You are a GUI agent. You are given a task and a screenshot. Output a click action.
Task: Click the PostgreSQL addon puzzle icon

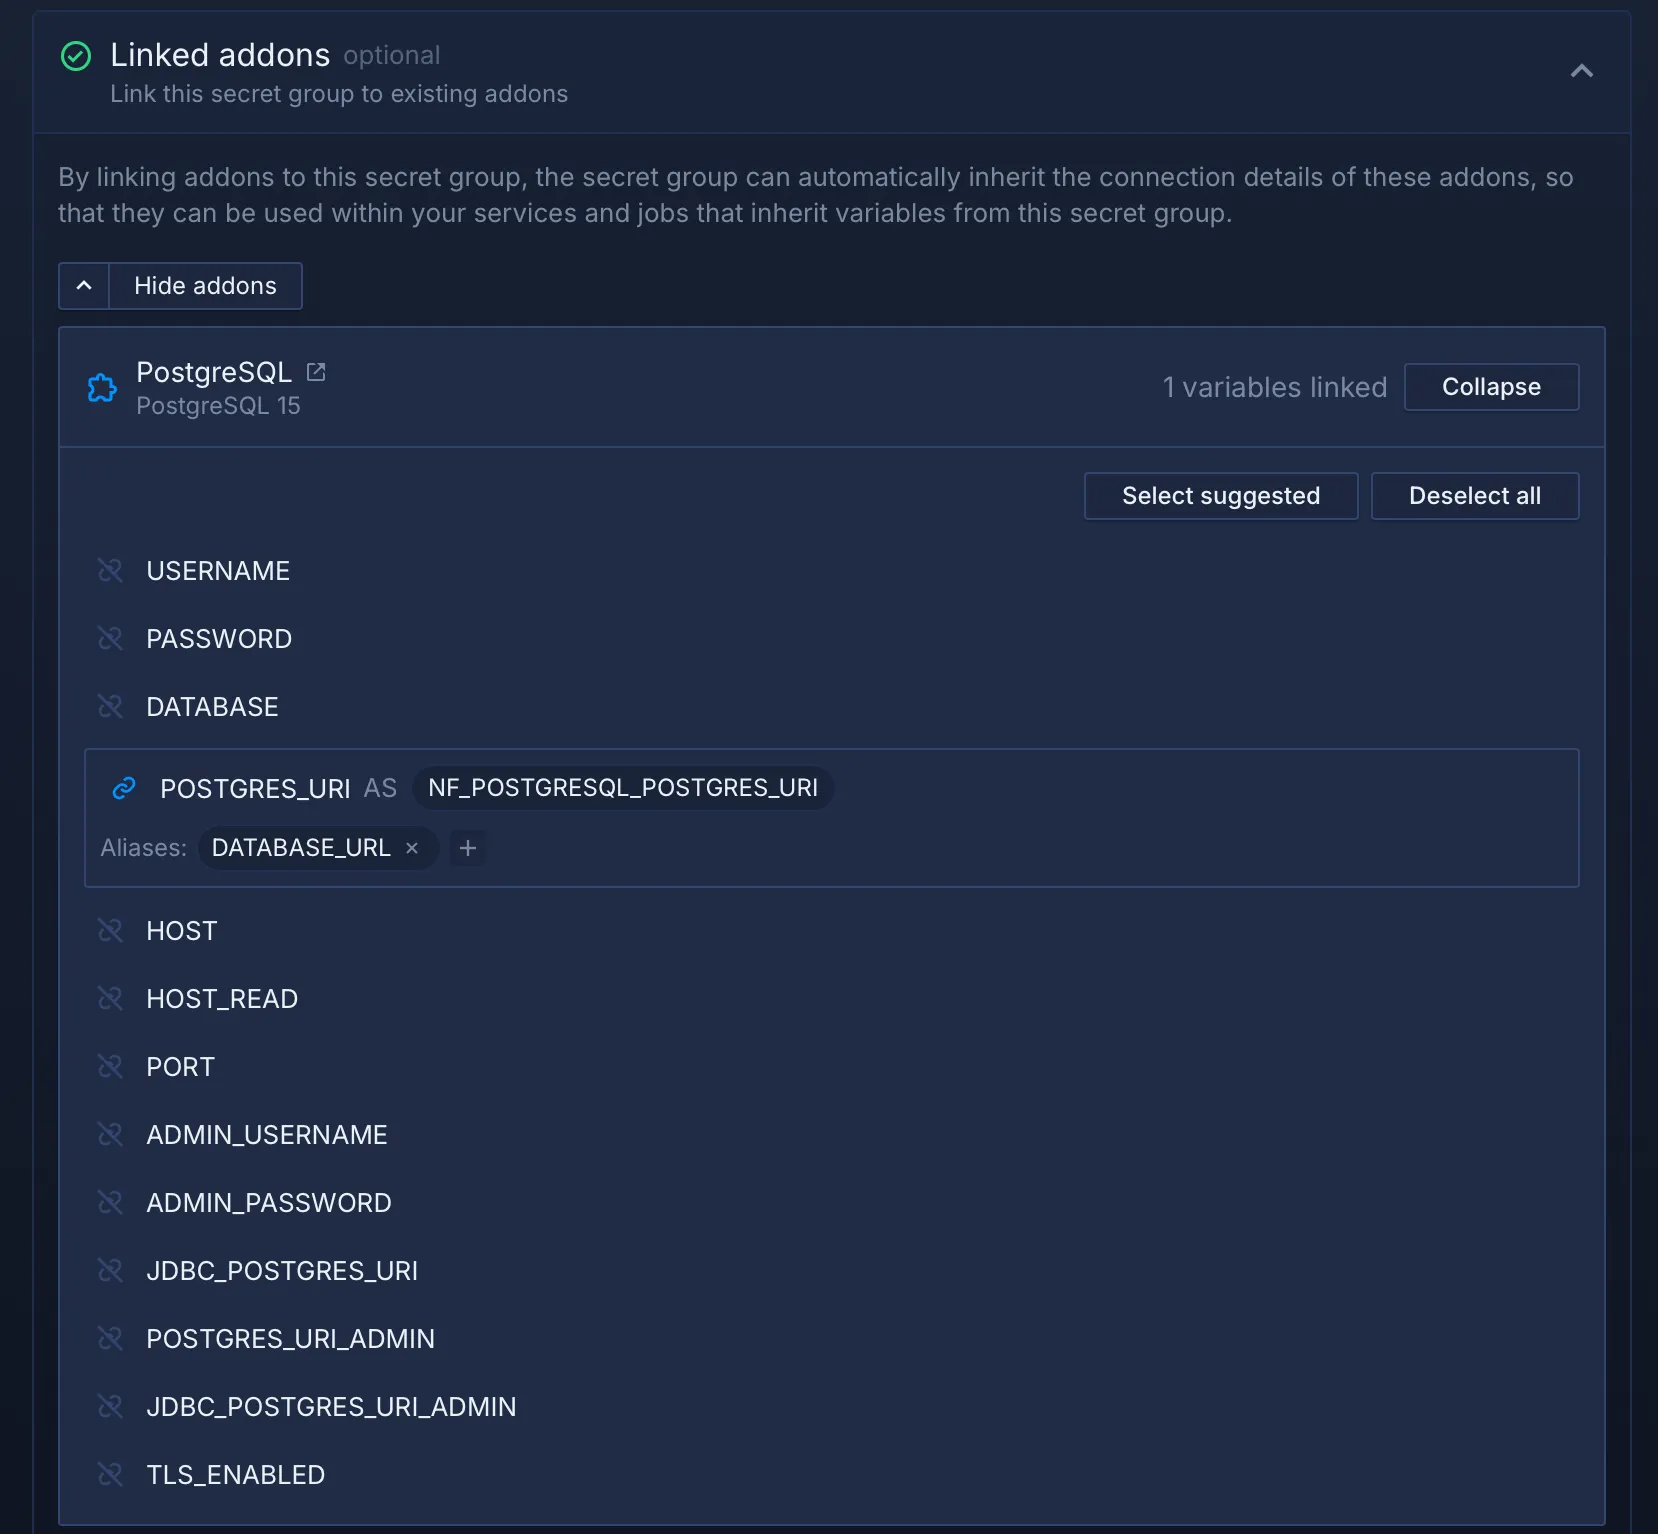click(102, 388)
